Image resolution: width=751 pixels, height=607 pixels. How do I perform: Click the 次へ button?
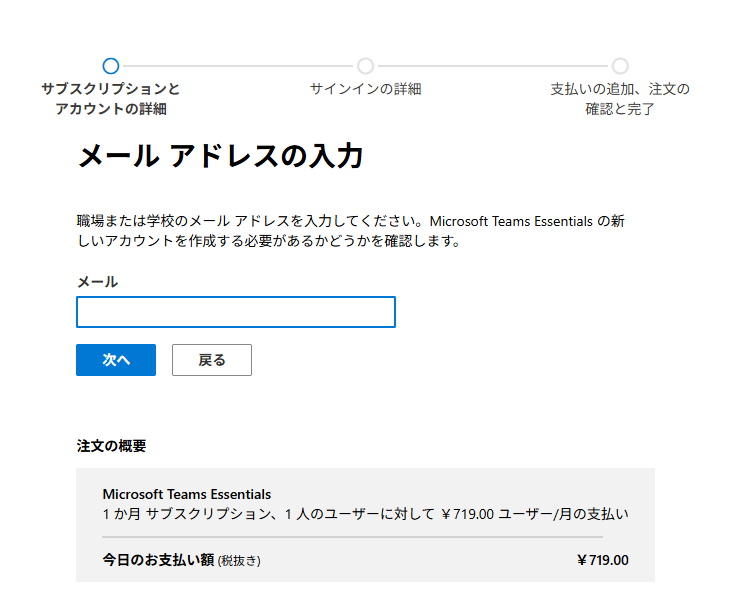(116, 360)
